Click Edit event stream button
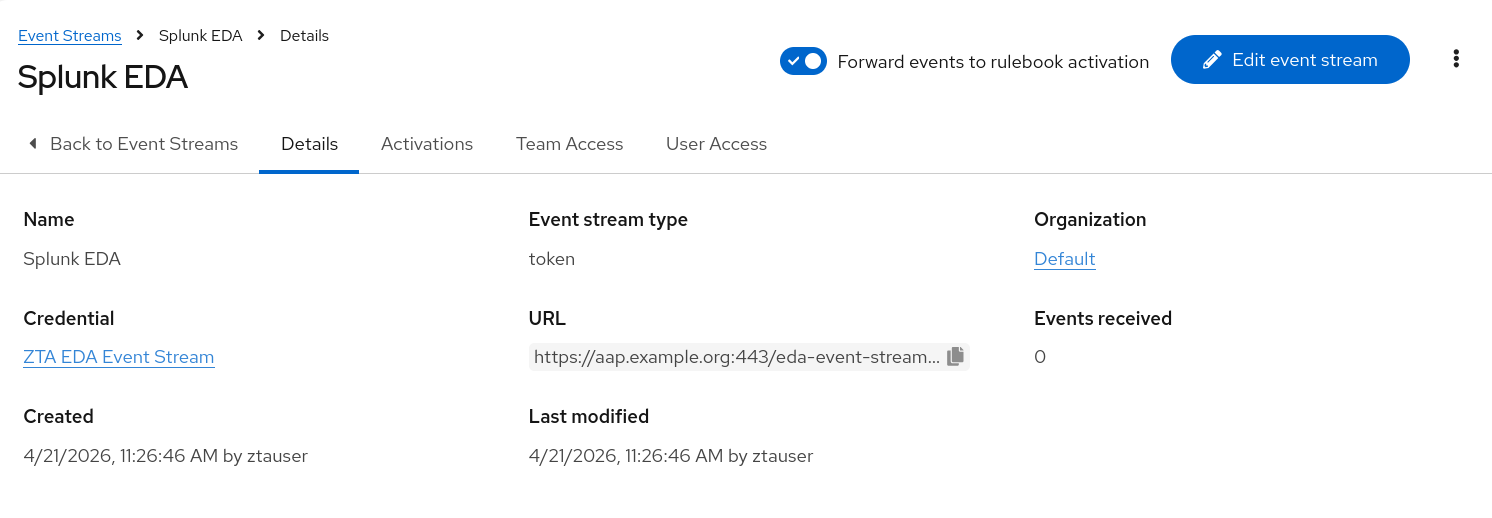Image resolution: width=1492 pixels, height=518 pixels. click(1290, 60)
